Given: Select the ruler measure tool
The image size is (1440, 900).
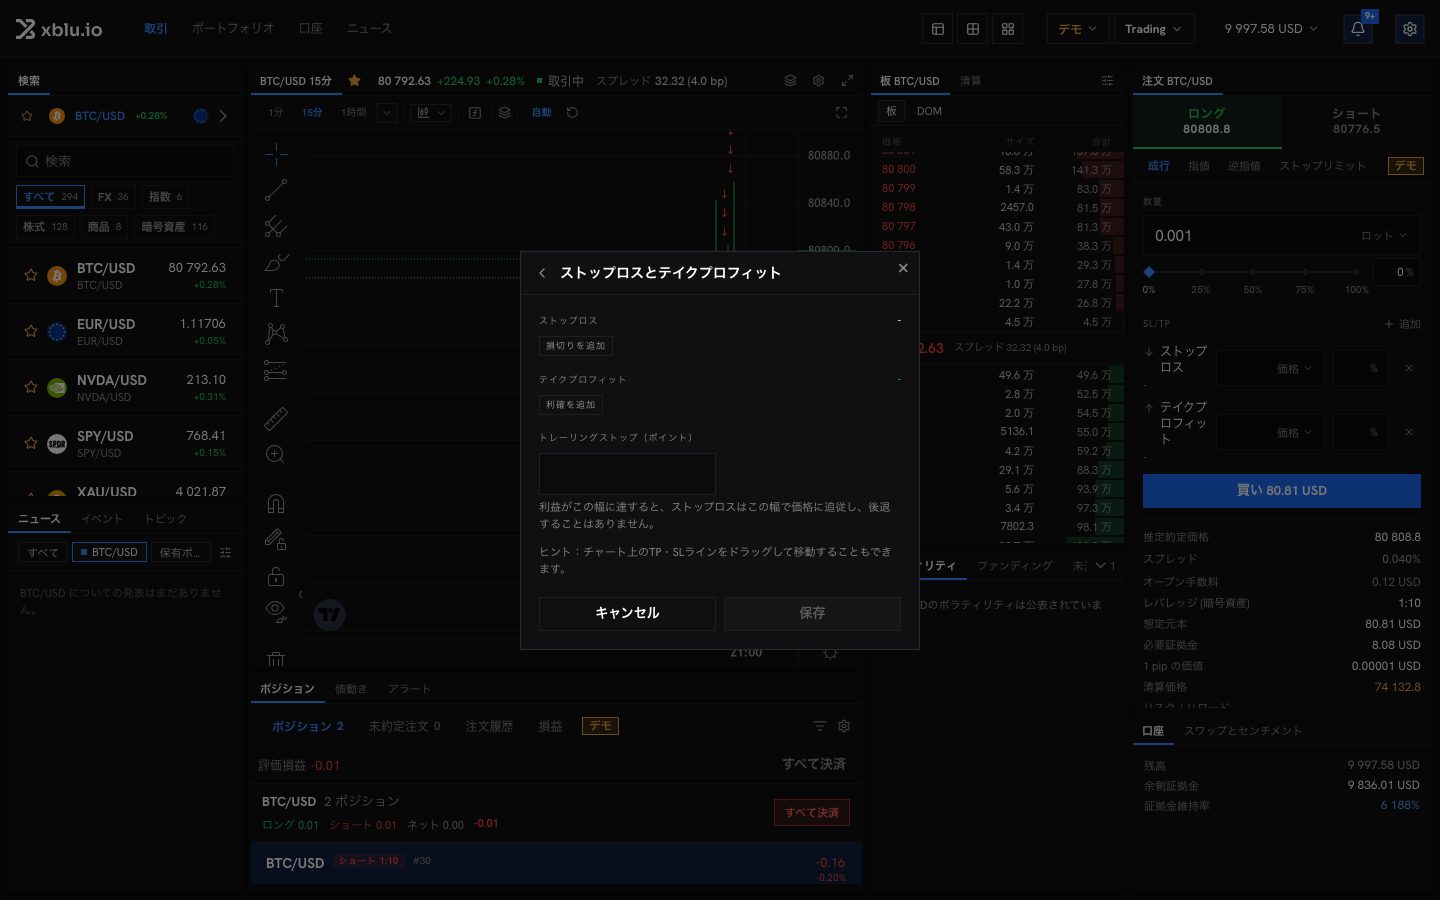Looking at the screenshot, I should [x=276, y=419].
